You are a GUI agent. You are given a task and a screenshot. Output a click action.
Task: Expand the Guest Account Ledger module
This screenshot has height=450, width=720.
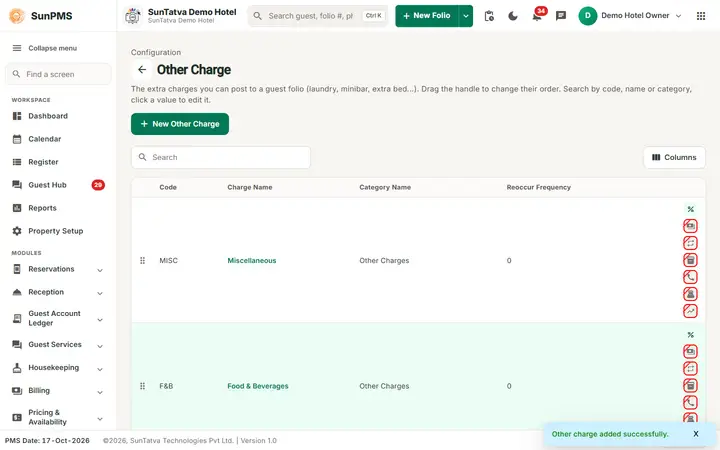click(100, 320)
